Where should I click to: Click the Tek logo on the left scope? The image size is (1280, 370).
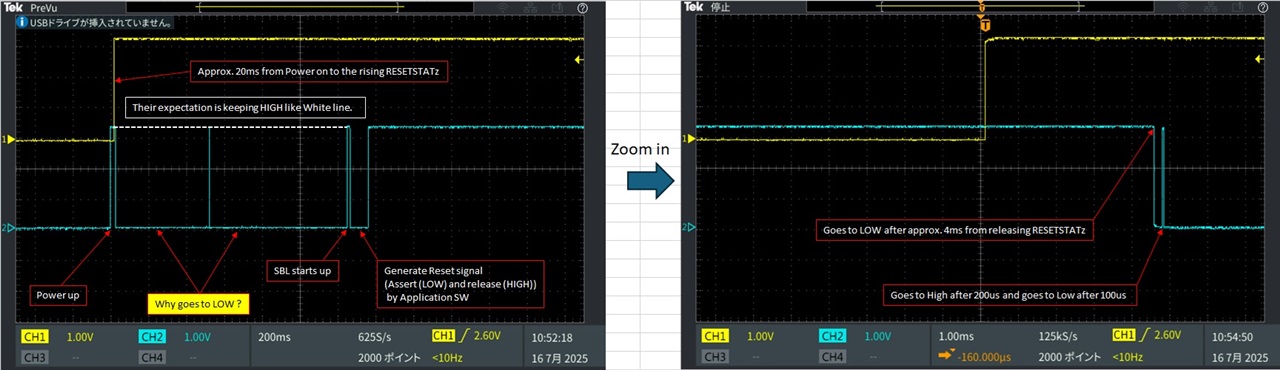pos(12,7)
